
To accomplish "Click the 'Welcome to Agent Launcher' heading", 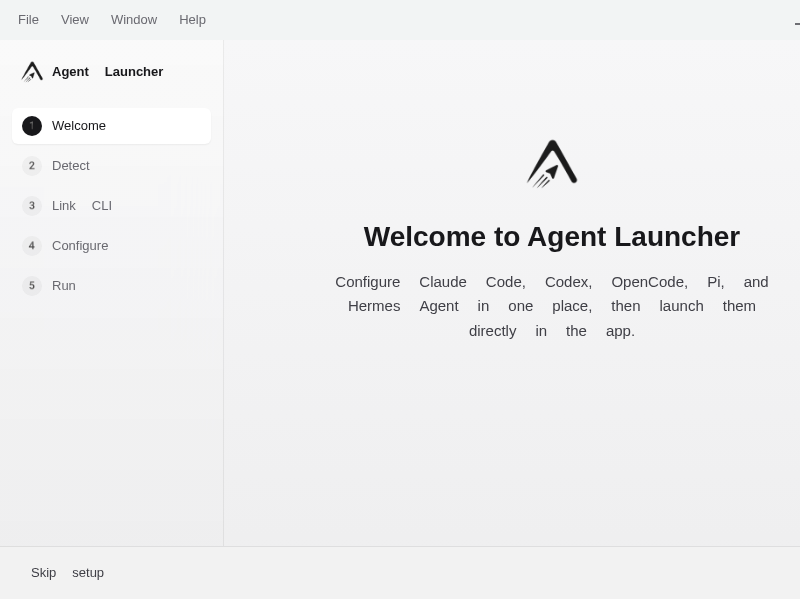I will (552, 237).
